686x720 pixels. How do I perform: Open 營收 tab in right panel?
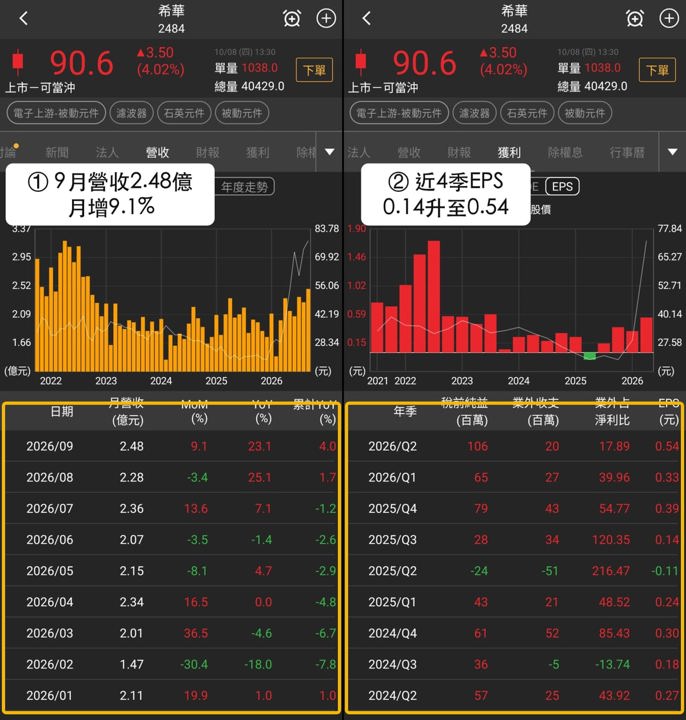click(x=409, y=152)
